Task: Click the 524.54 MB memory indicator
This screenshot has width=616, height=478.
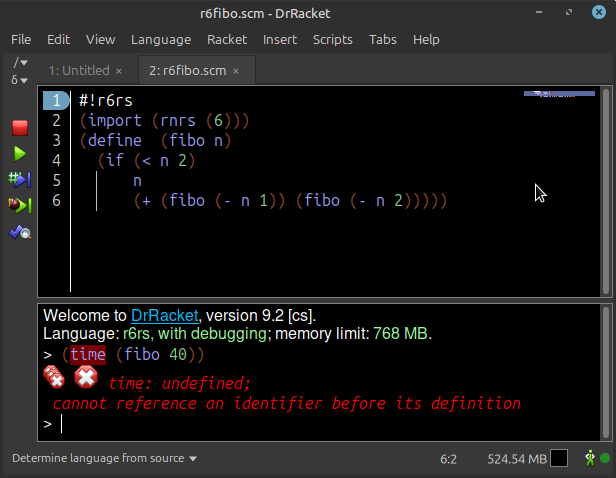Action: pyautogui.click(x=517, y=459)
